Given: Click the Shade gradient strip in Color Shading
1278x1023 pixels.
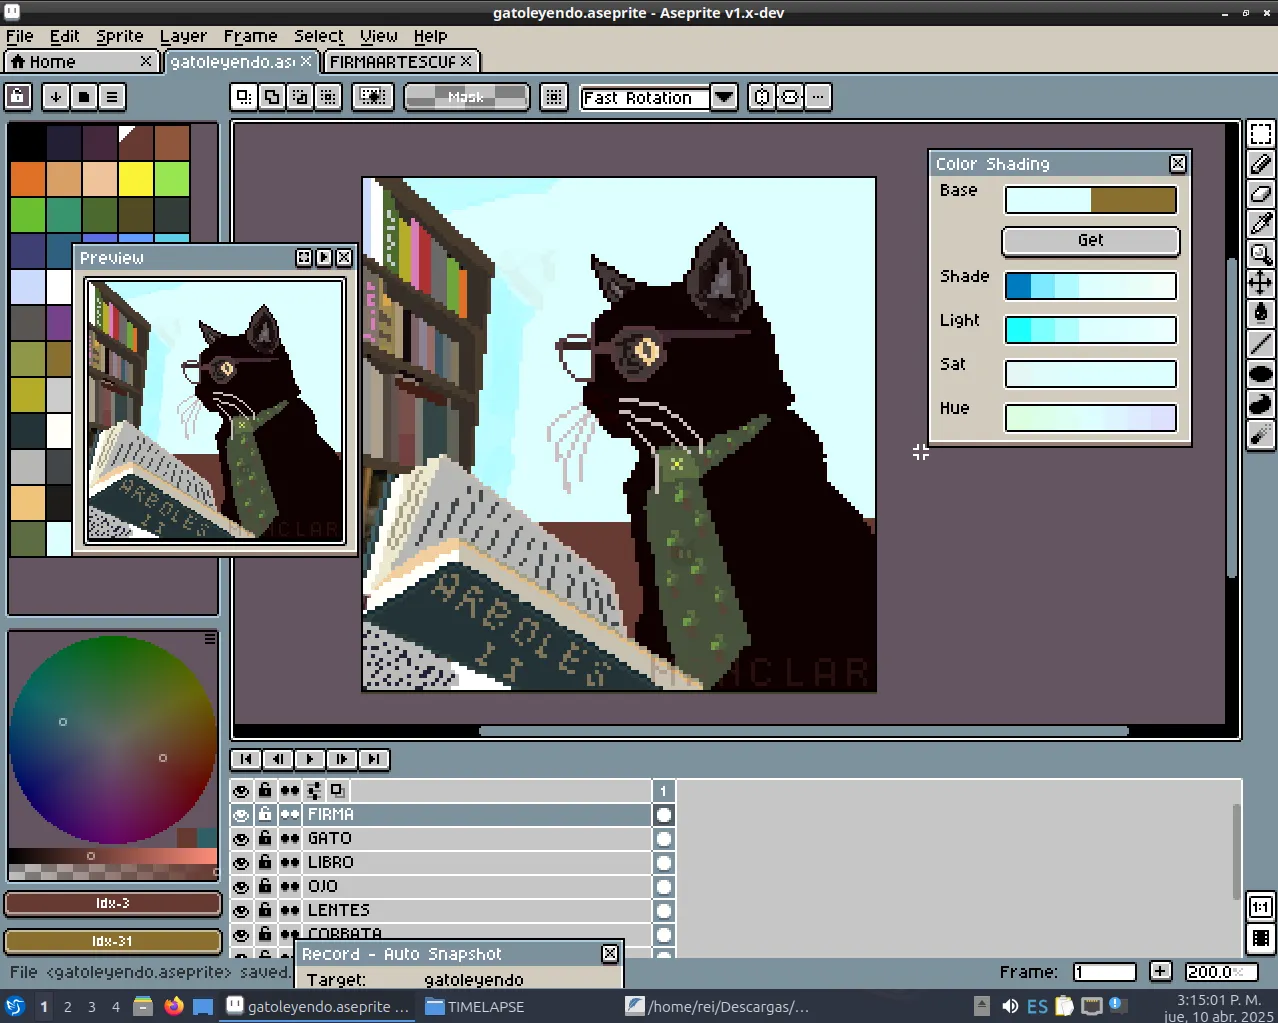Looking at the screenshot, I should [x=1091, y=286].
